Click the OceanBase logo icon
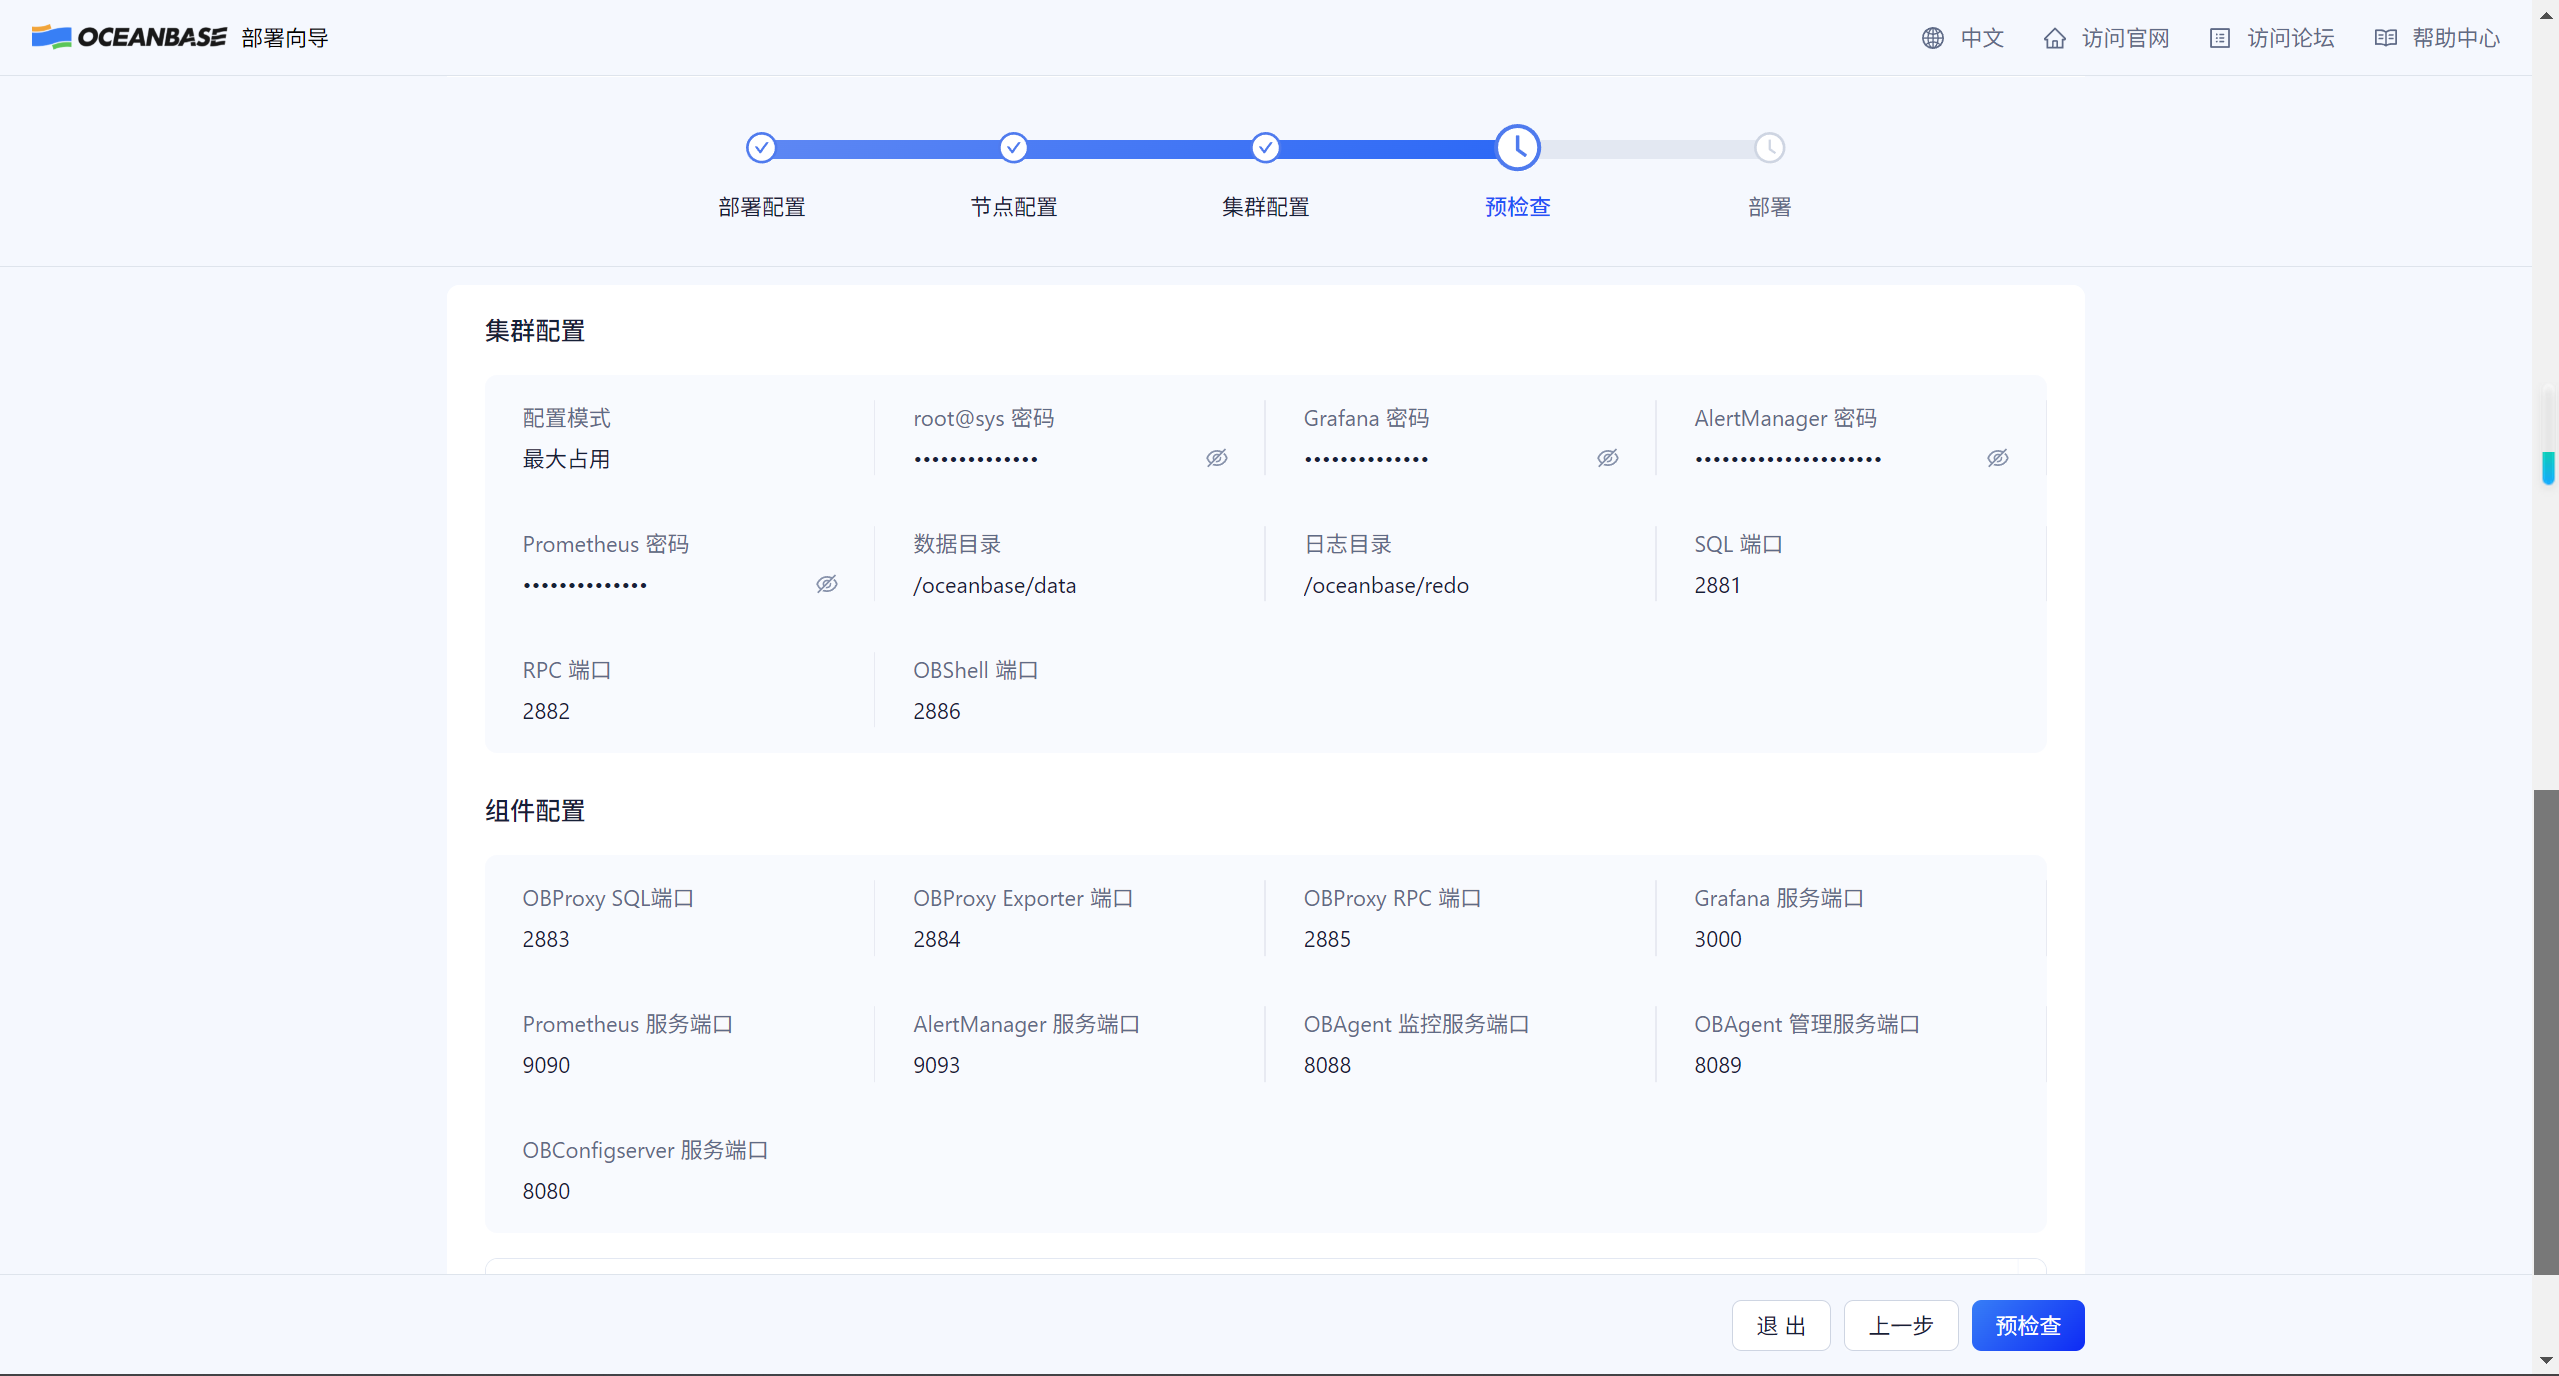Viewport: 2559px width, 1376px height. click(51, 37)
